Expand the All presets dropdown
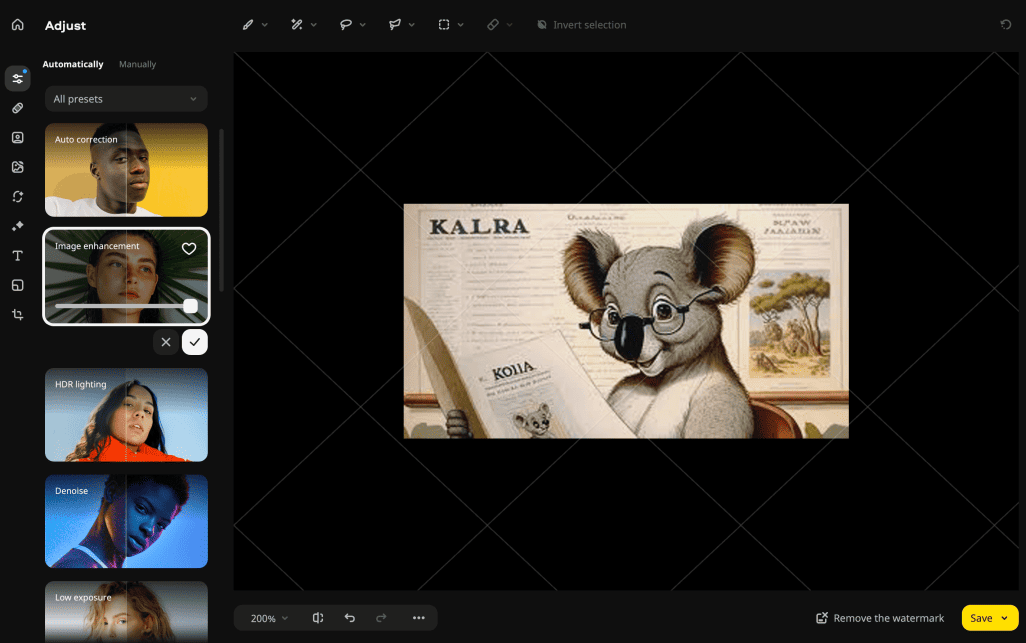The image size is (1026, 643). tap(126, 99)
